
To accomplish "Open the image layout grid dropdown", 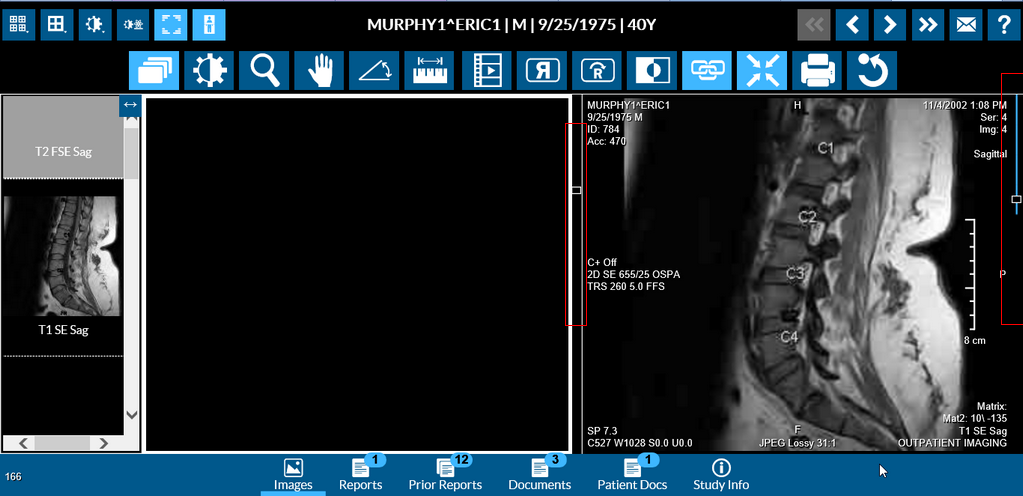I will [x=57, y=24].
